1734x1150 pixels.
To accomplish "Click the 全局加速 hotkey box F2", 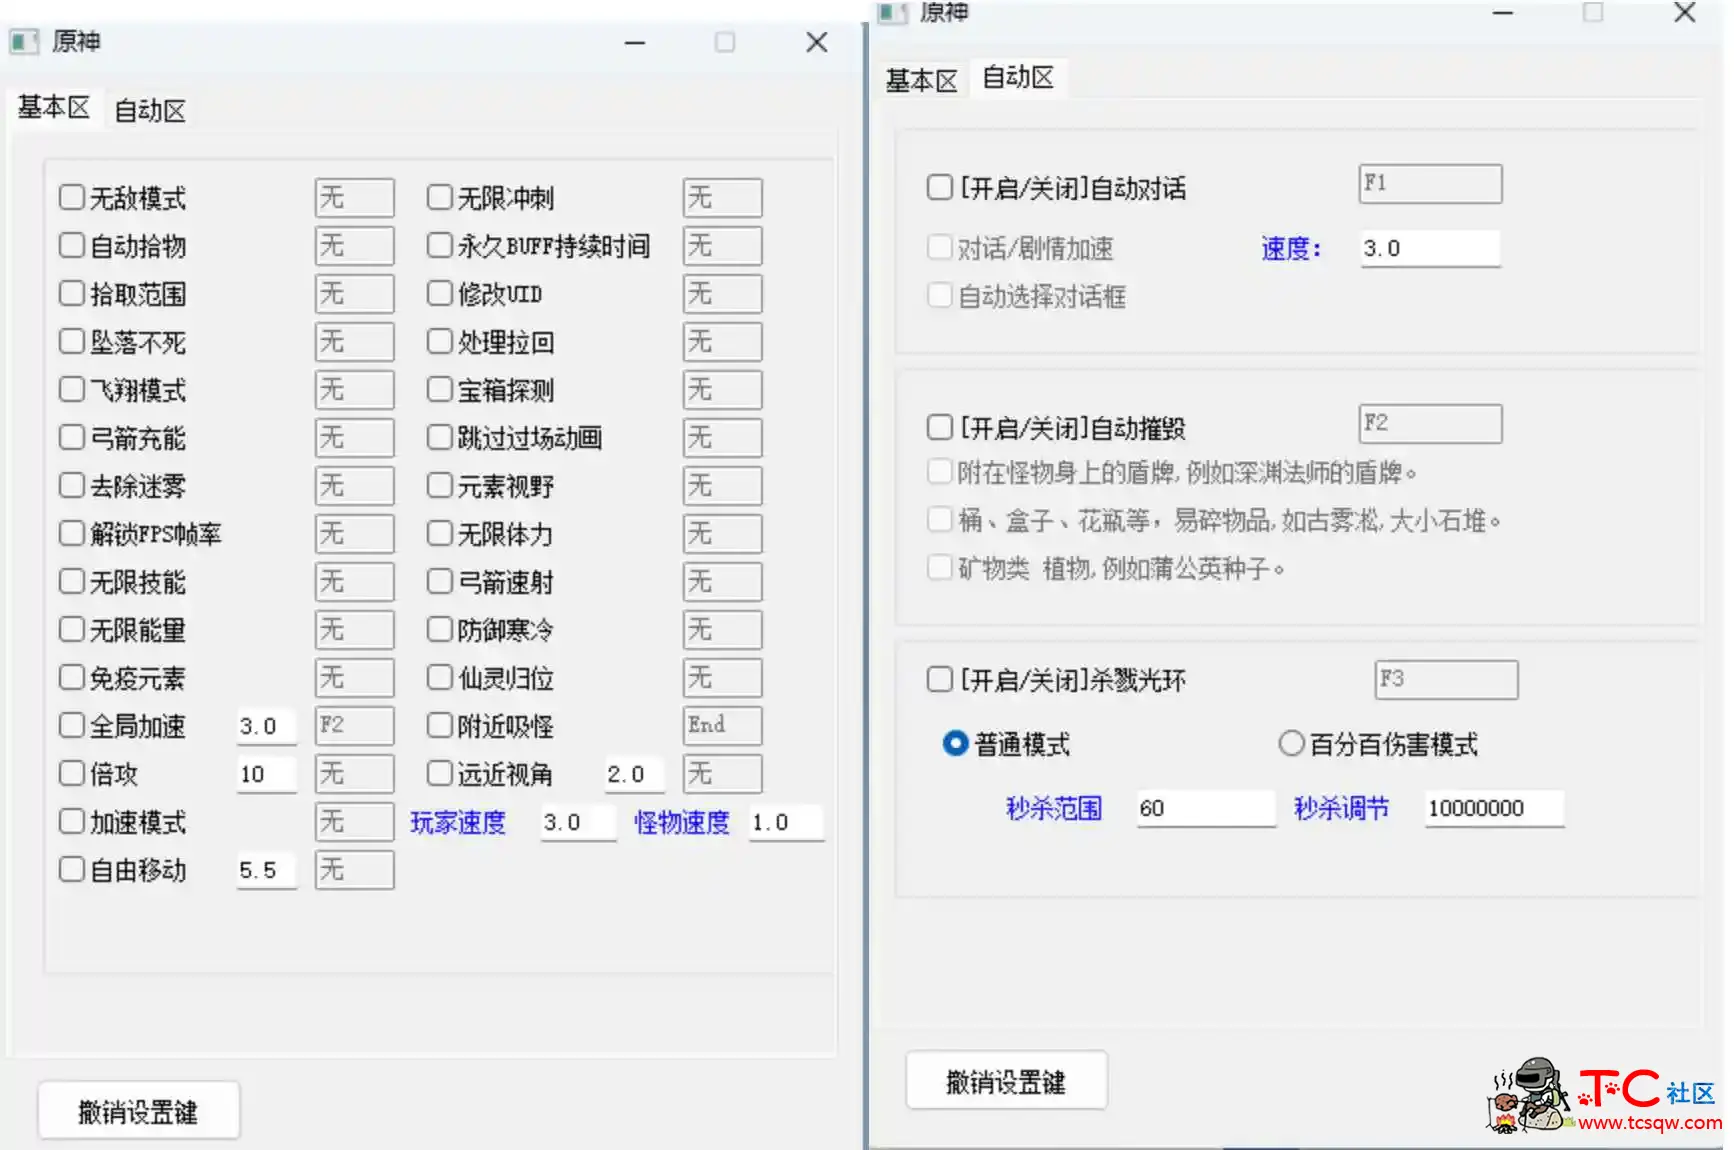I will pos(355,725).
